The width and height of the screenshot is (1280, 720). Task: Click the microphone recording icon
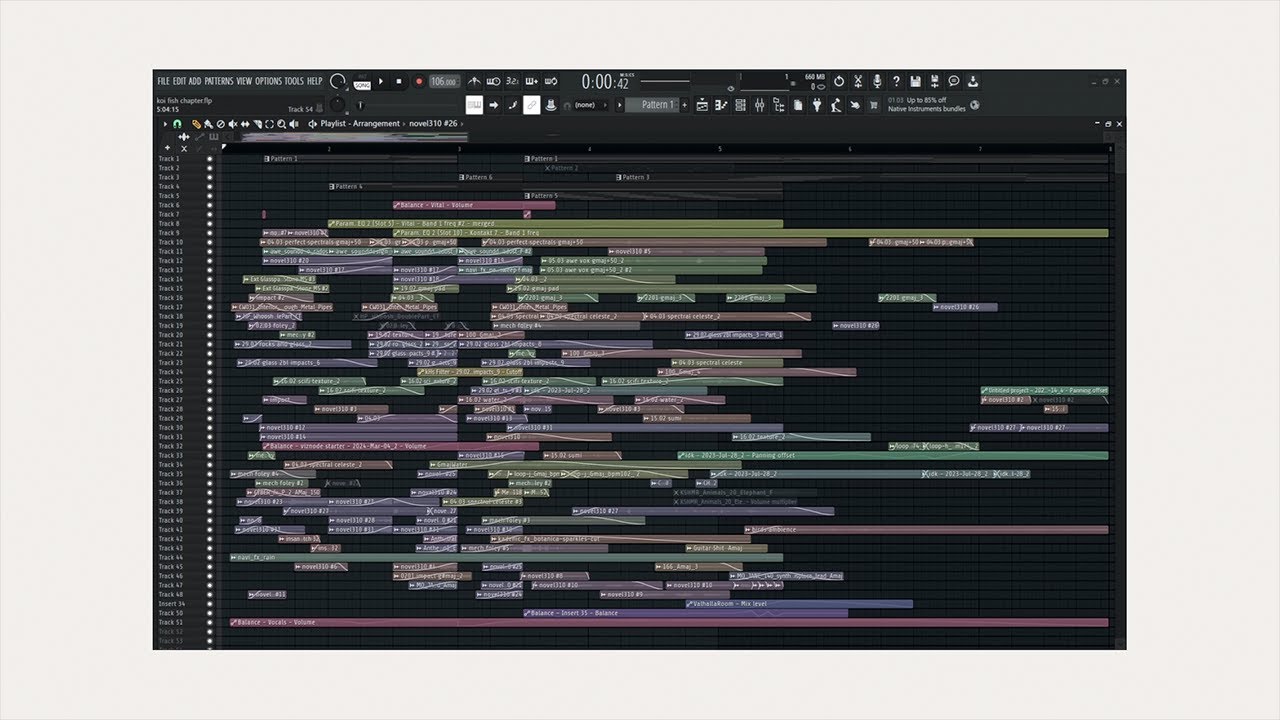point(877,81)
